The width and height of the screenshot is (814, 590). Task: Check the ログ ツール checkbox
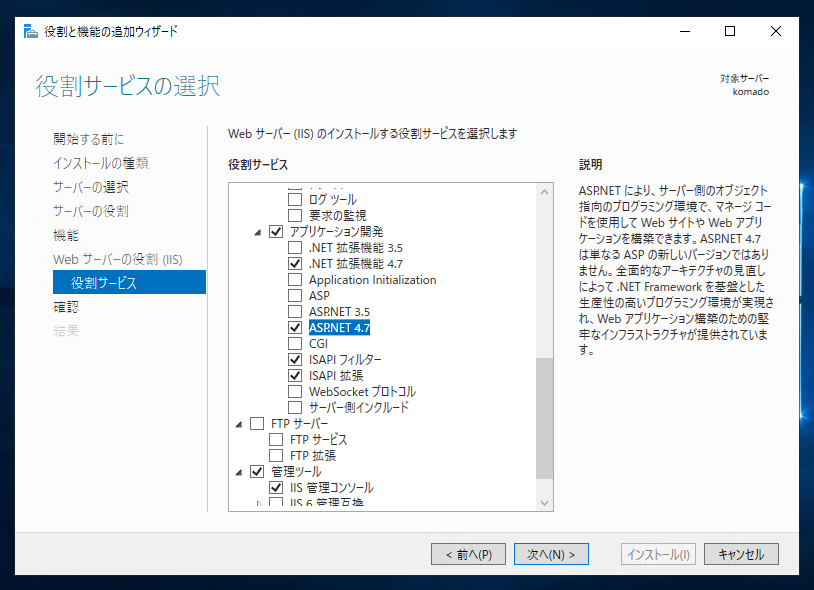pos(295,199)
